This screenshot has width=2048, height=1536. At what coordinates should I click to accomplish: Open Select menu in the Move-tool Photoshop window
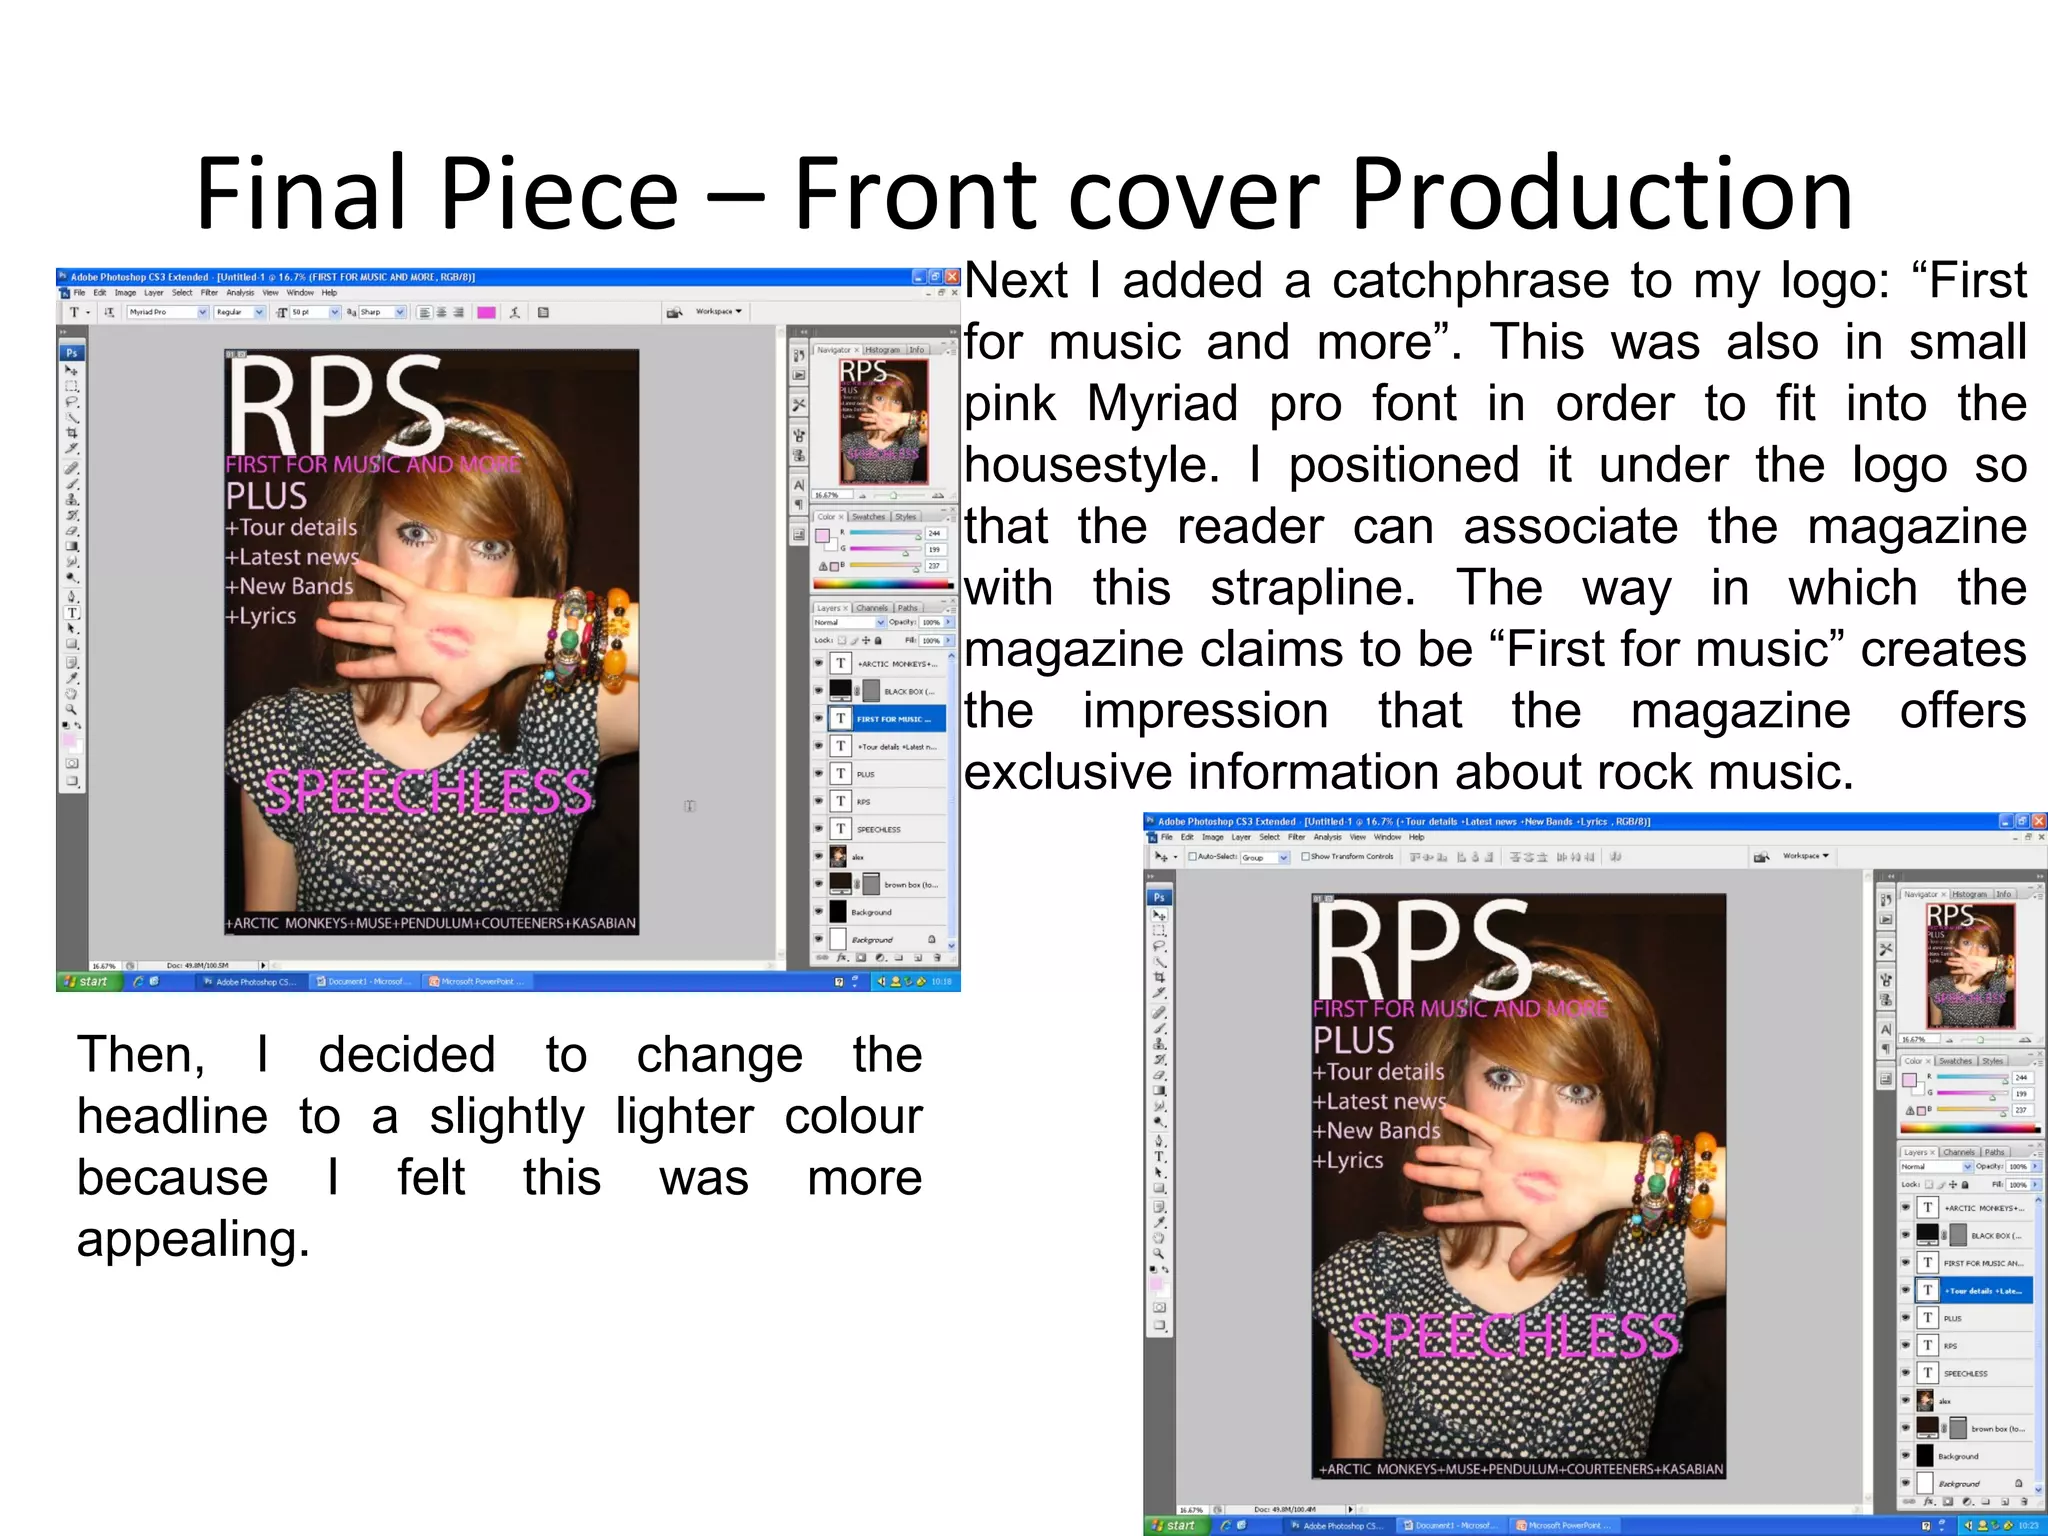tap(1269, 837)
